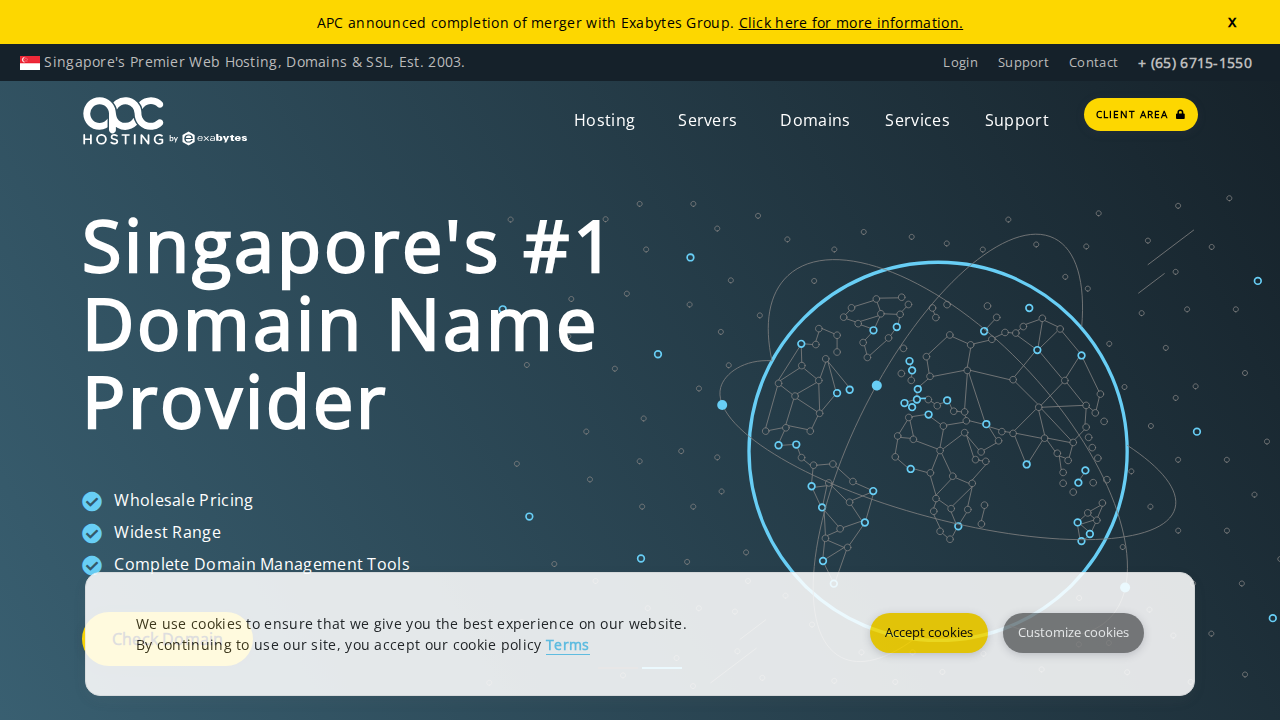Open the Domains menu
This screenshot has width=1280, height=720.
815,120
